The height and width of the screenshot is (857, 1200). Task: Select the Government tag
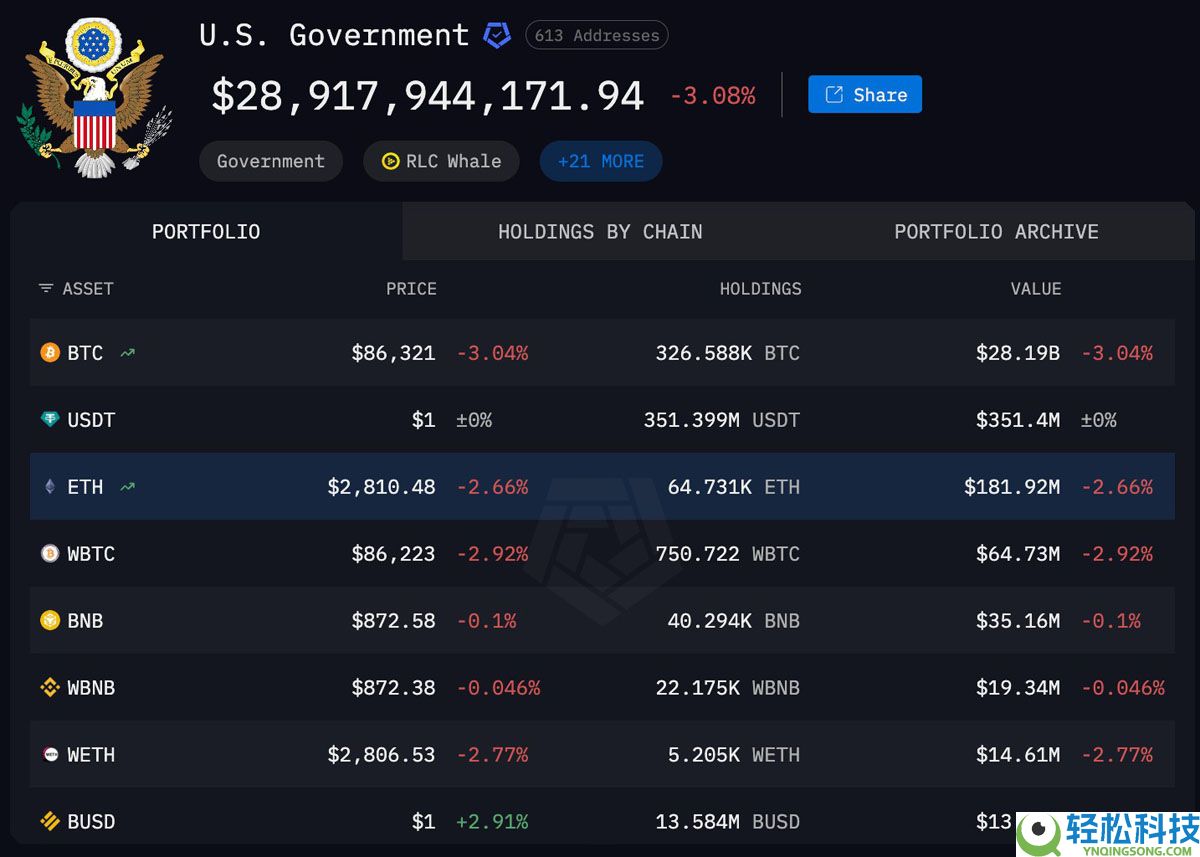point(270,161)
